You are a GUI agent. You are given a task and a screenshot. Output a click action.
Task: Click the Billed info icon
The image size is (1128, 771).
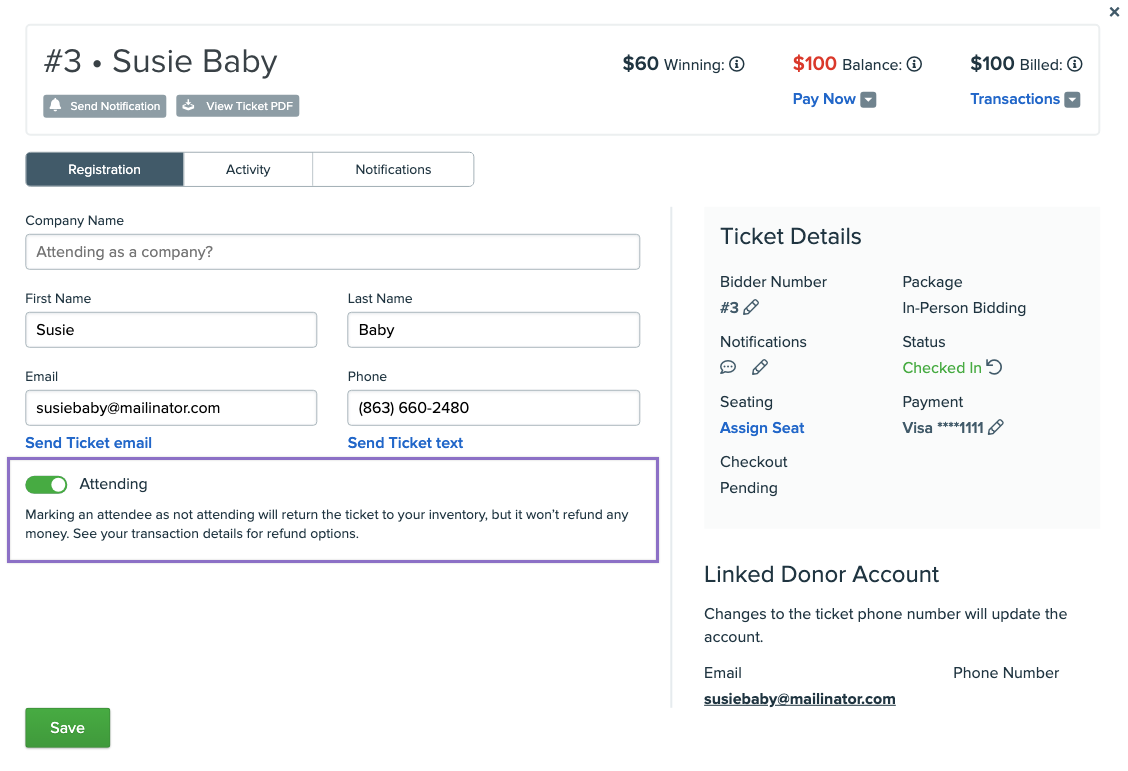click(1075, 65)
